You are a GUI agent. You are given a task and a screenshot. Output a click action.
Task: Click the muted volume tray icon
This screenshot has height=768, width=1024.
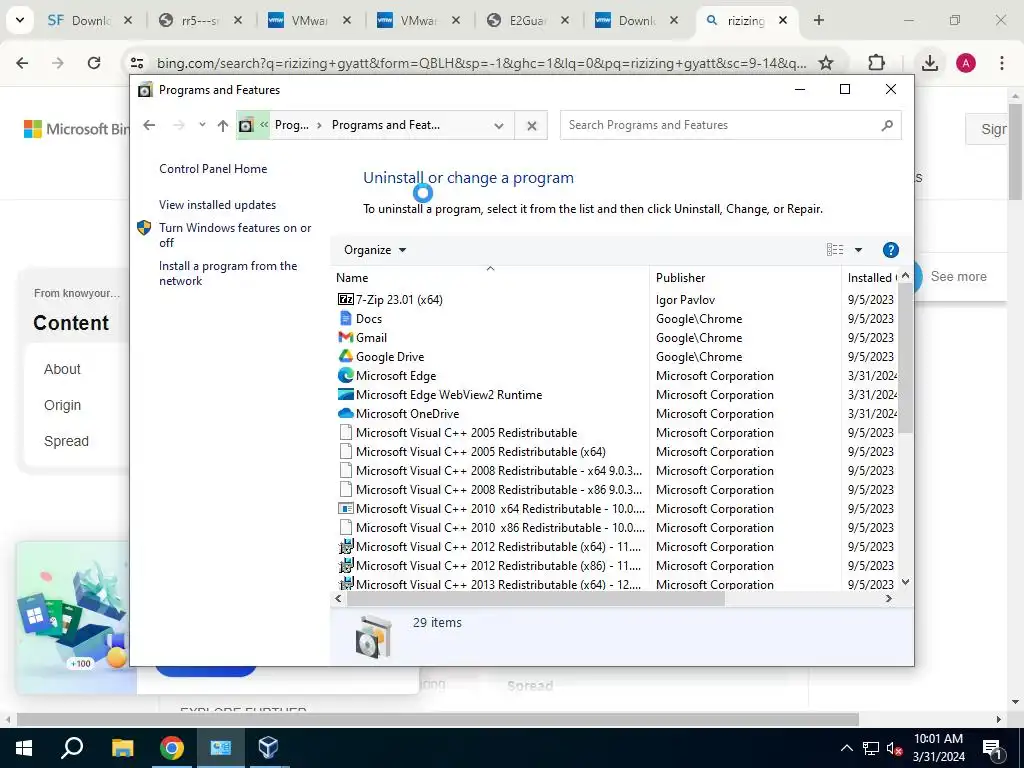pyautogui.click(x=894, y=749)
